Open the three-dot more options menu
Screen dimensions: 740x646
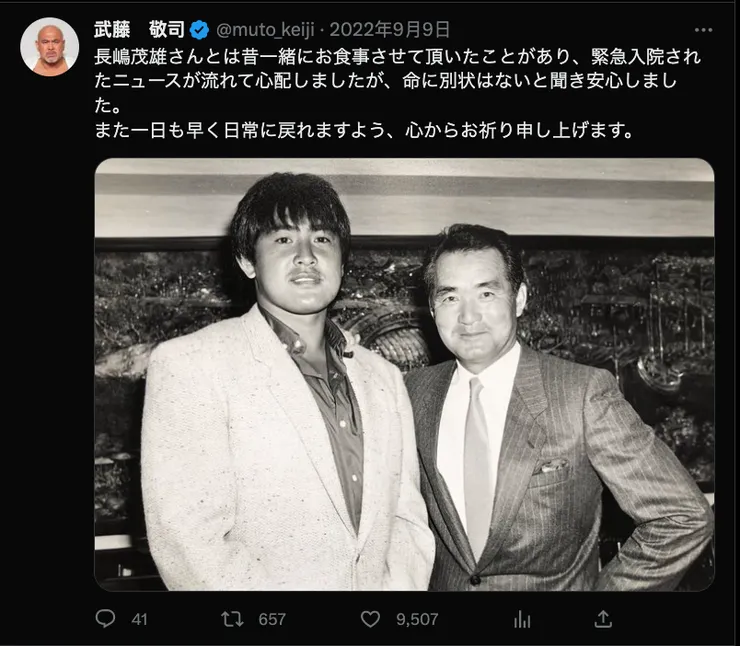point(703,30)
